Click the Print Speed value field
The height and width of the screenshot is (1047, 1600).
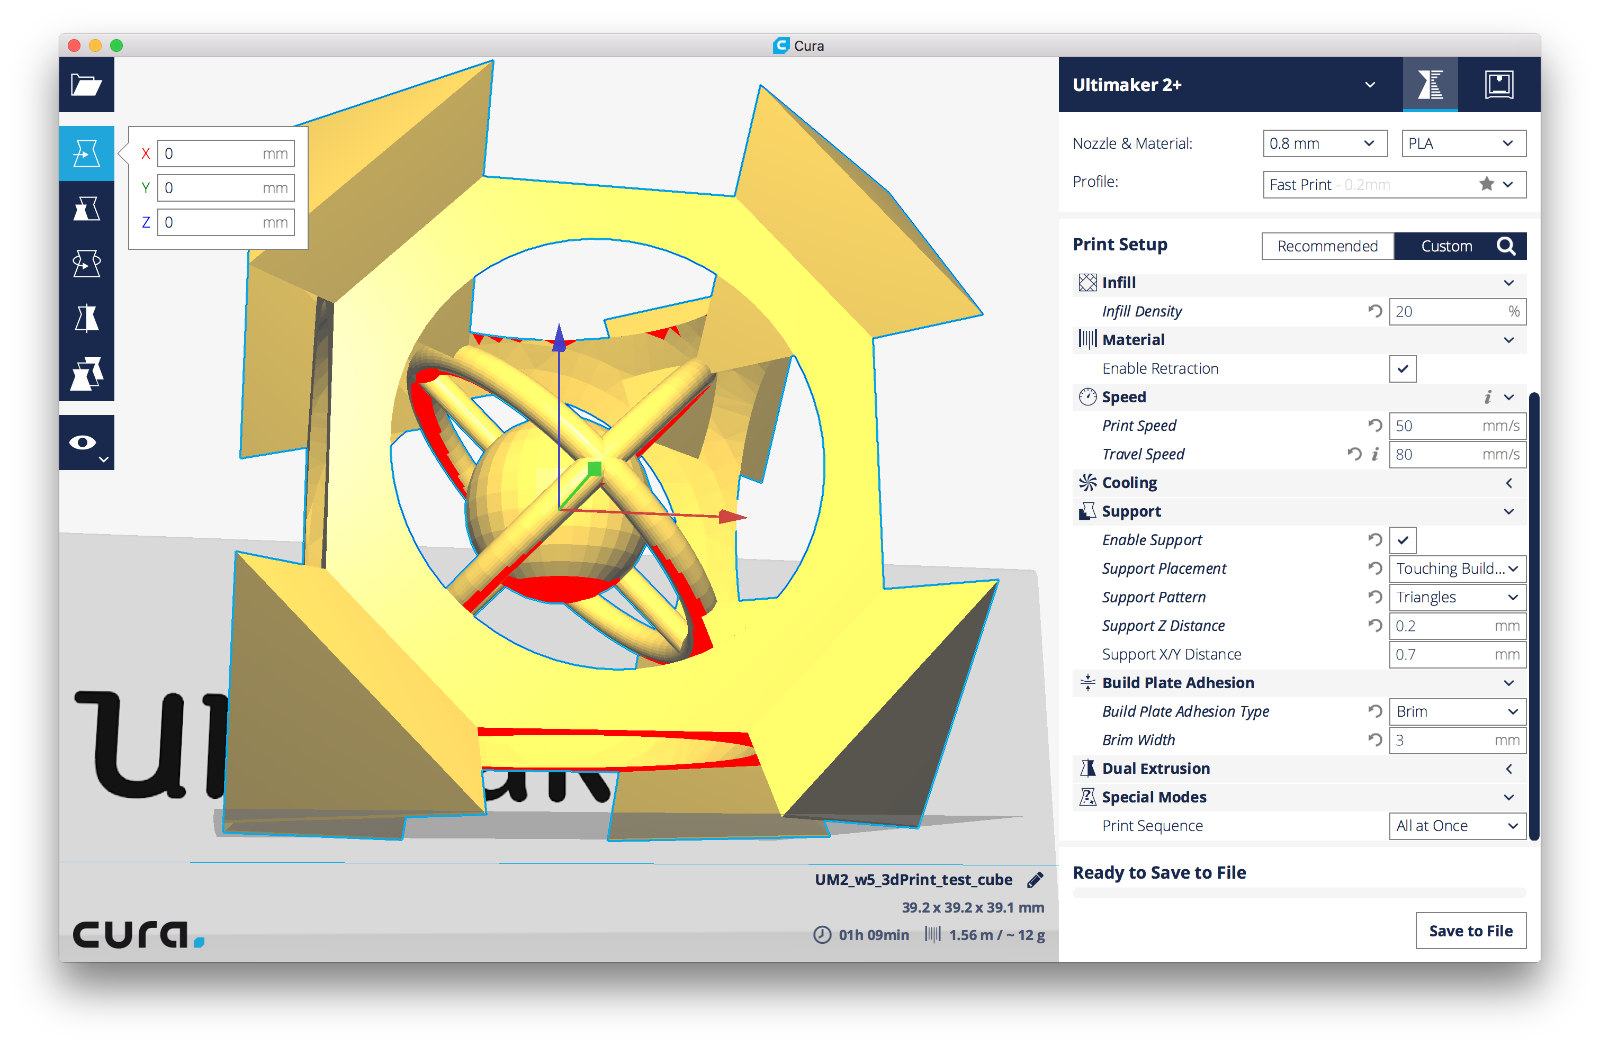[x=1457, y=425]
